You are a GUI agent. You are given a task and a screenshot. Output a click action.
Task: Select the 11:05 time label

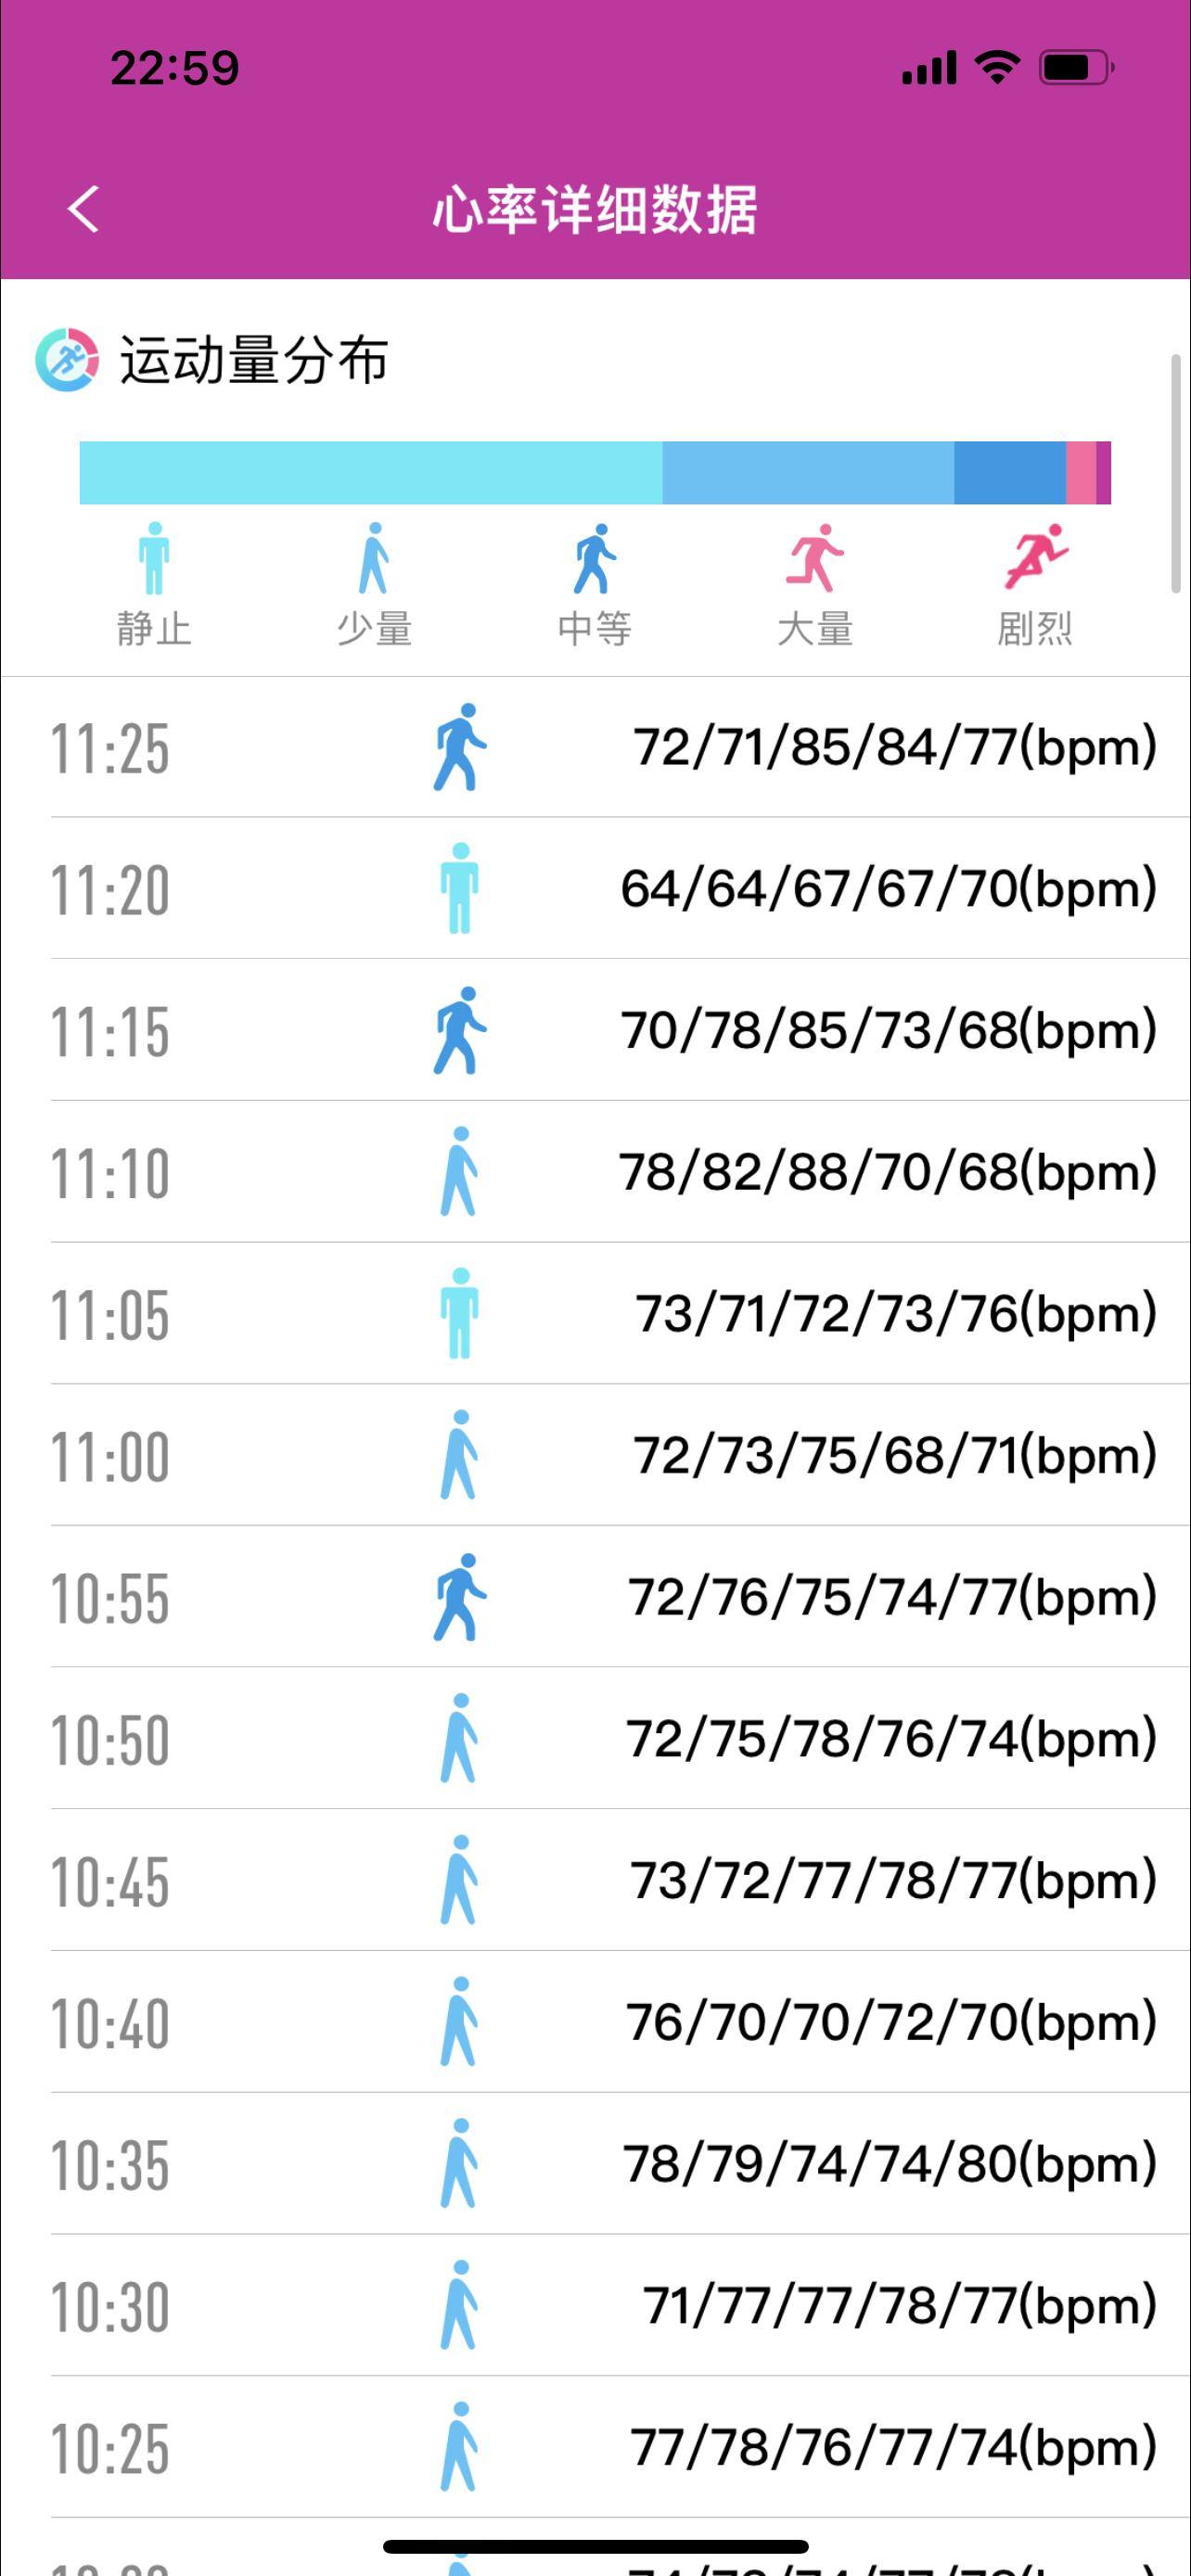click(110, 1314)
